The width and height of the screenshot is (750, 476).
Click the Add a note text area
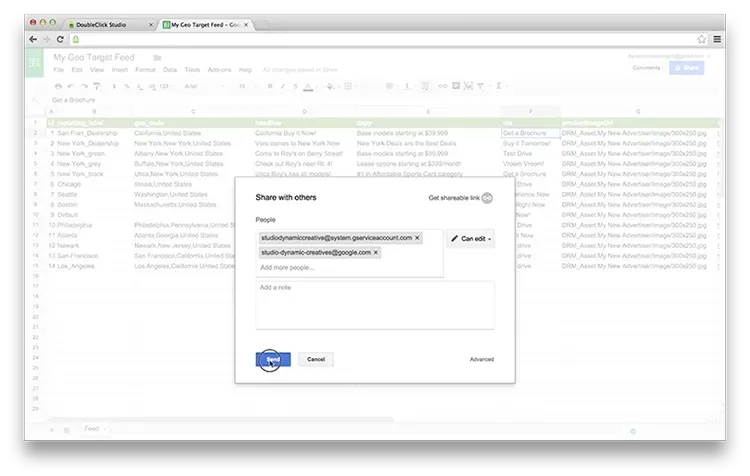pos(375,305)
